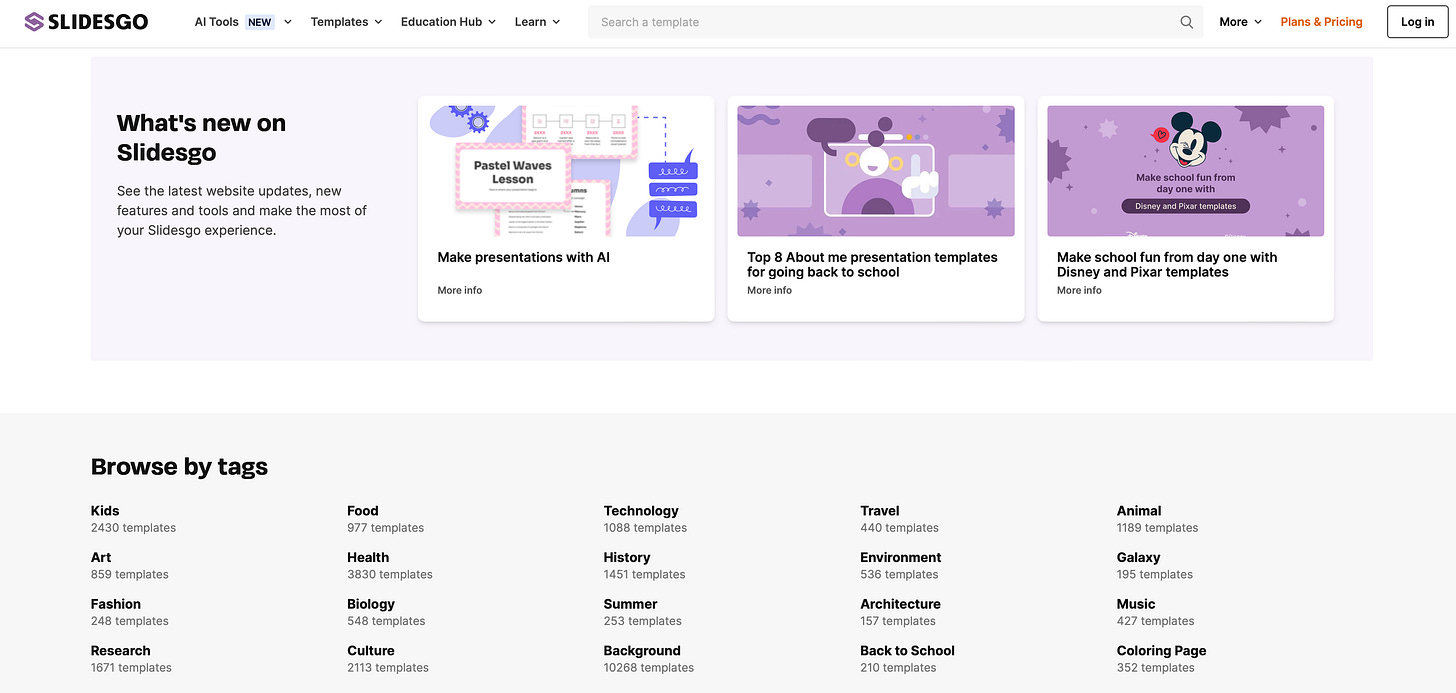1456x693 pixels.
Task: Open the About me templates thumbnail image
Action: (x=876, y=171)
